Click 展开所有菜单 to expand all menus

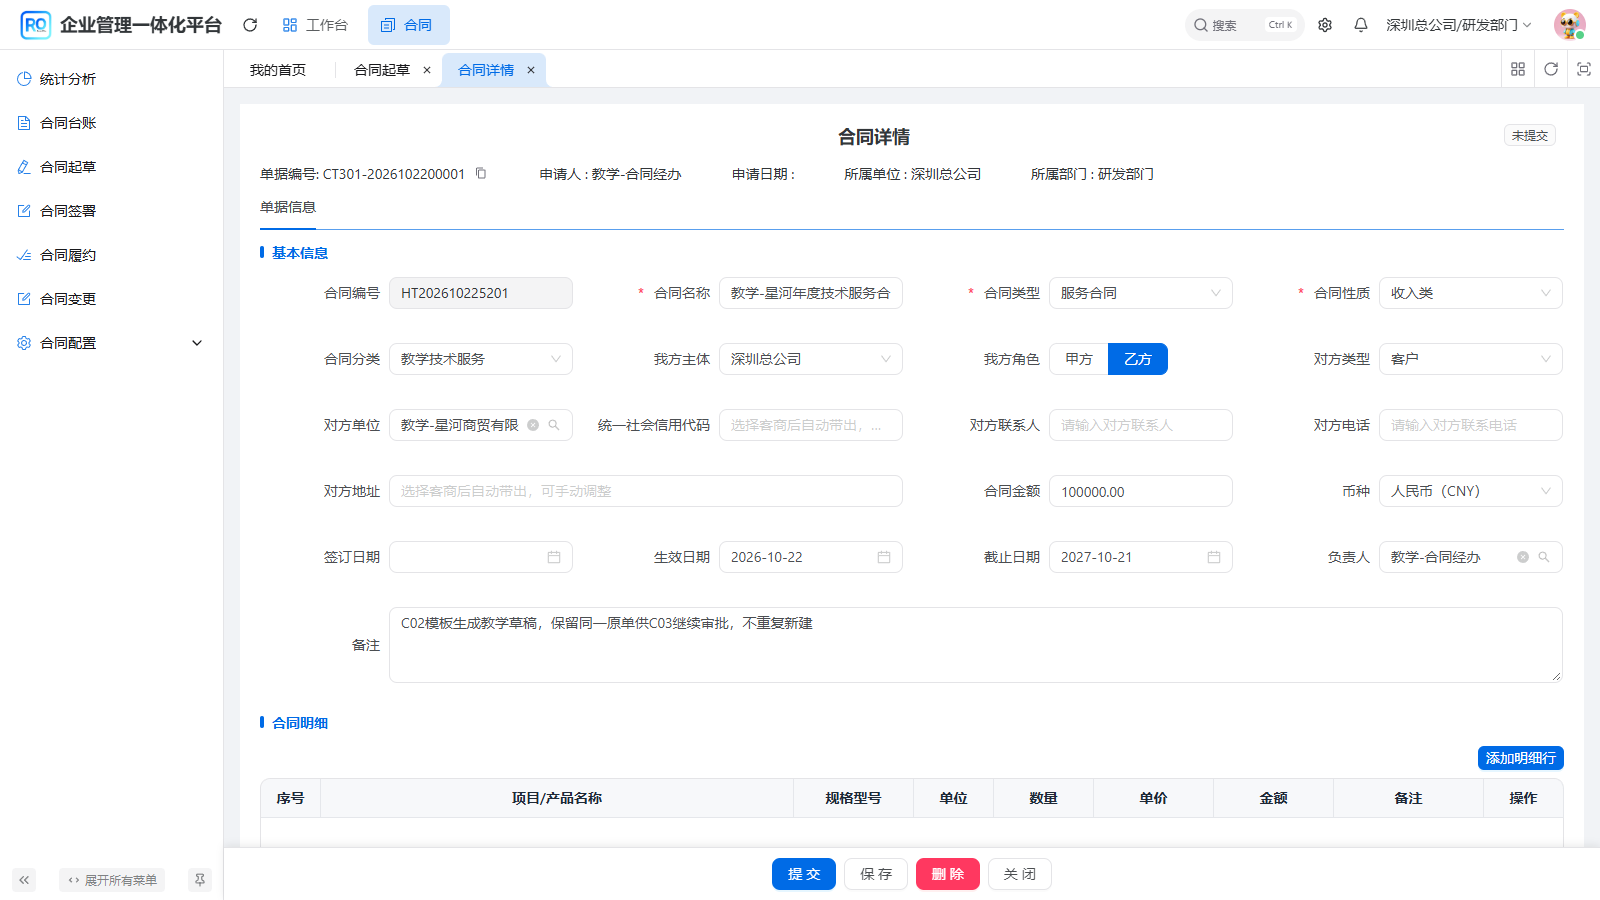click(112, 880)
